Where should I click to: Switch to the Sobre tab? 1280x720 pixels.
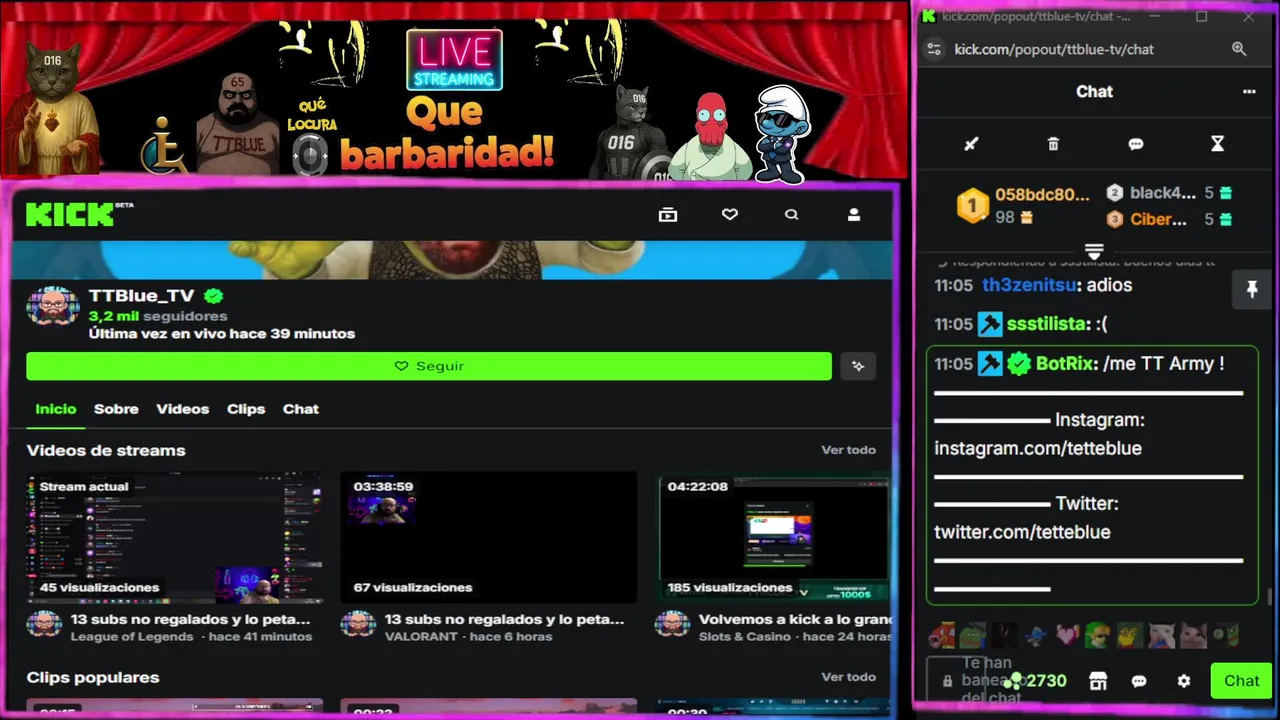coord(116,409)
